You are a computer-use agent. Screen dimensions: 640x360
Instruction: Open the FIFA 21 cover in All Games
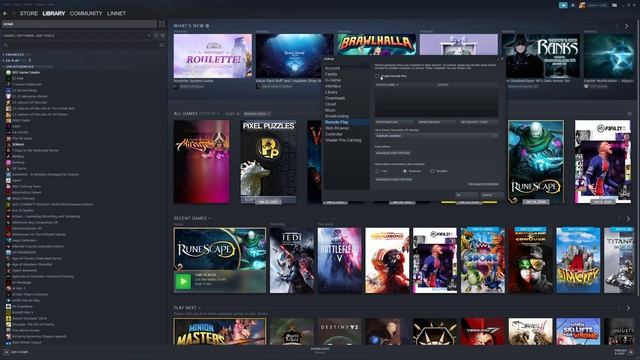[602, 162]
